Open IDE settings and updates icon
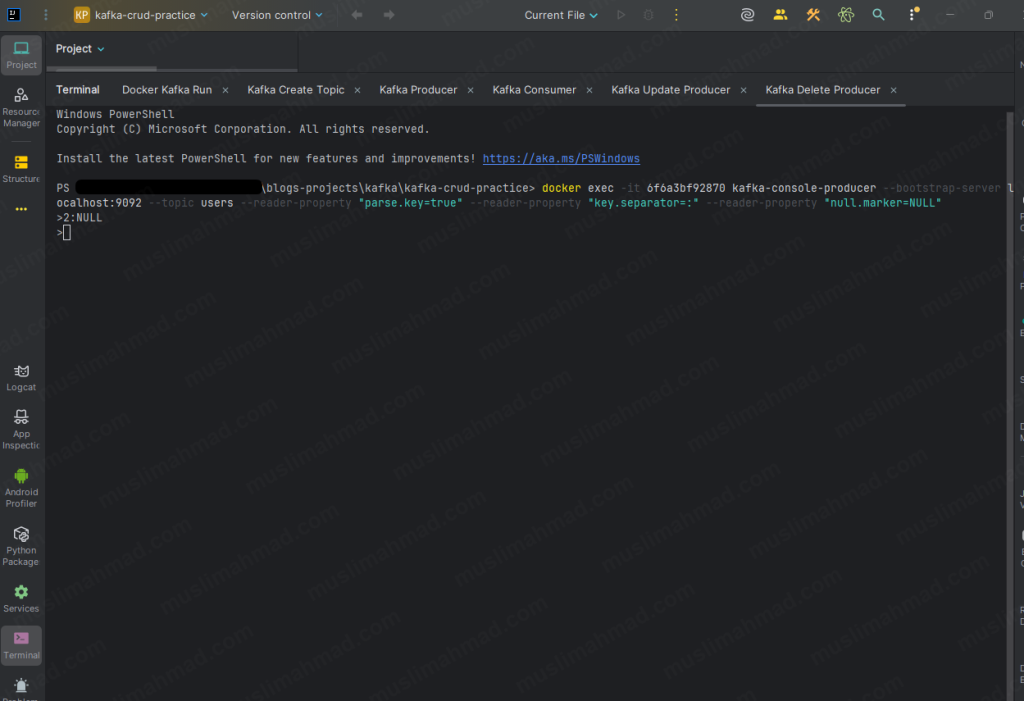 pyautogui.click(x=913, y=14)
